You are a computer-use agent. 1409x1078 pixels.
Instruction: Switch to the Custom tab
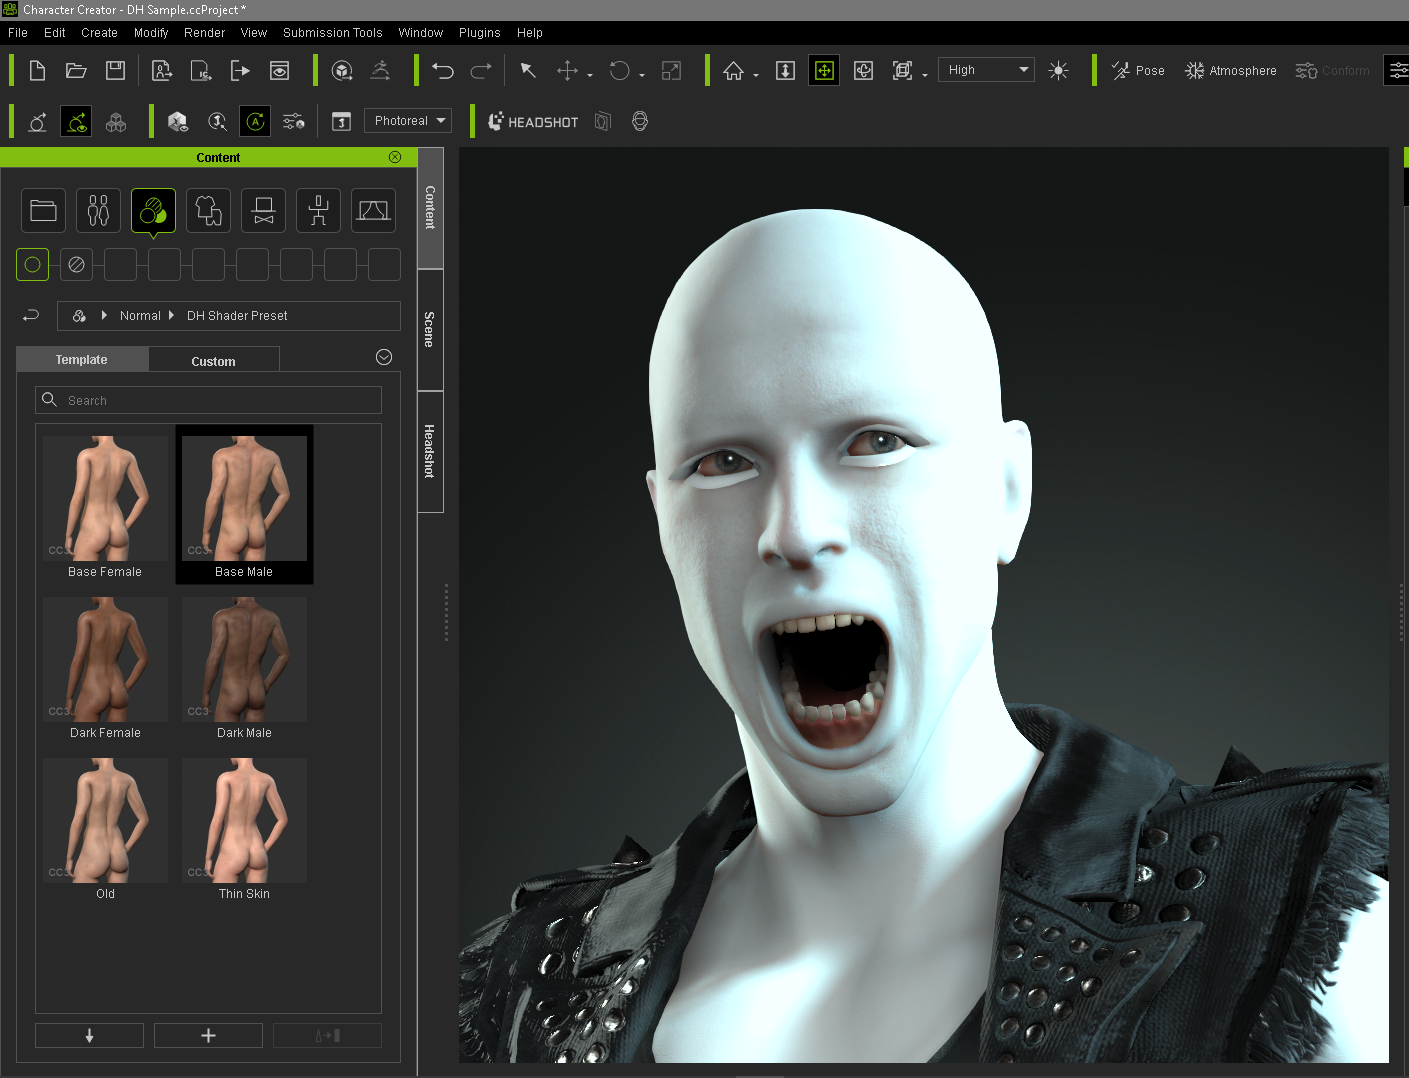tap(214, 361)
